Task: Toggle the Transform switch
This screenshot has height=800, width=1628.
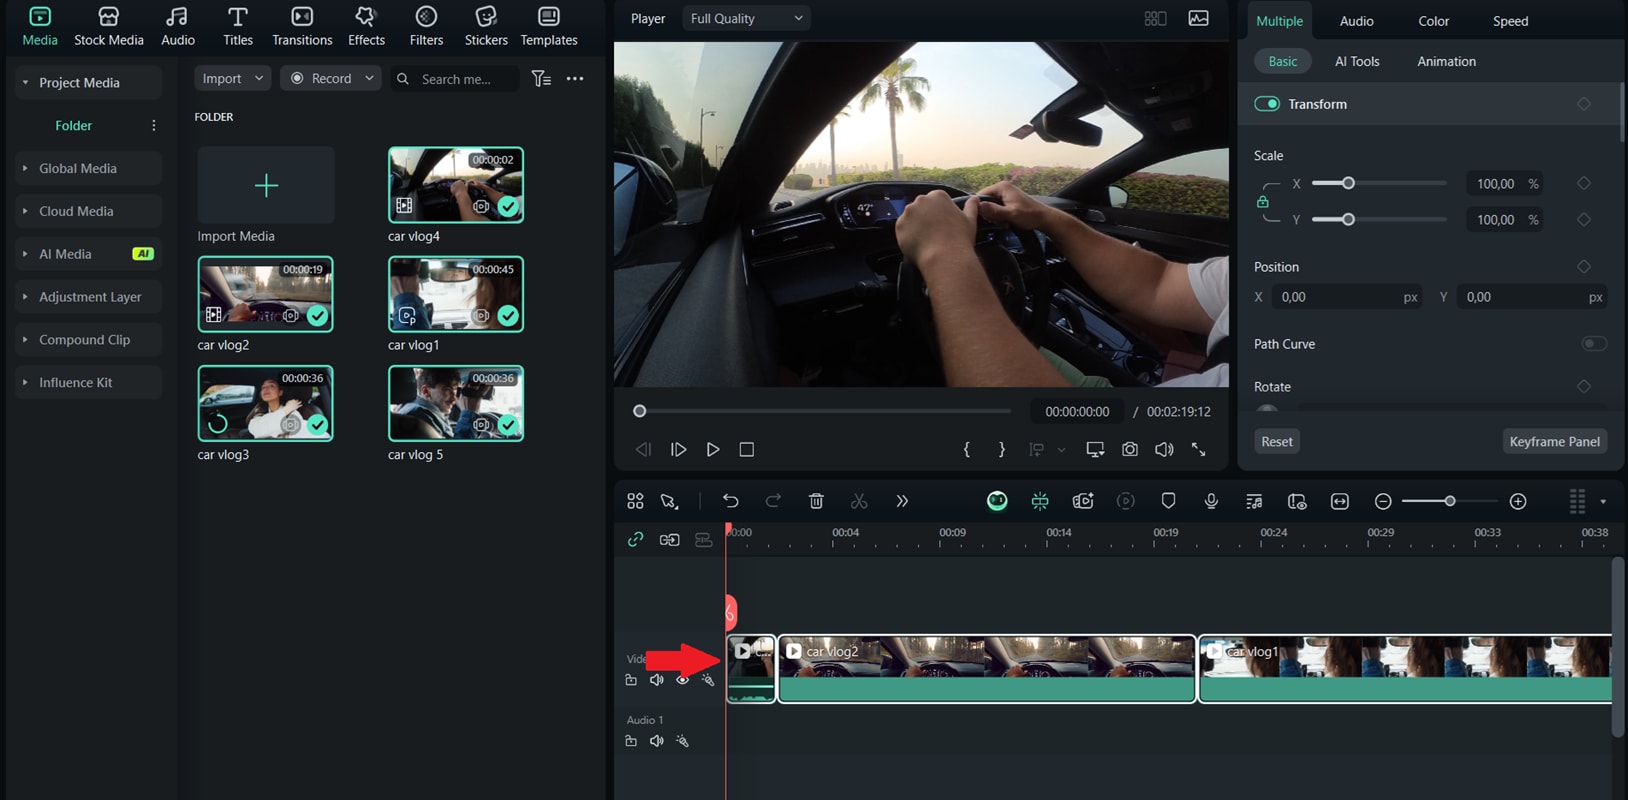Action: [1267, 104]
